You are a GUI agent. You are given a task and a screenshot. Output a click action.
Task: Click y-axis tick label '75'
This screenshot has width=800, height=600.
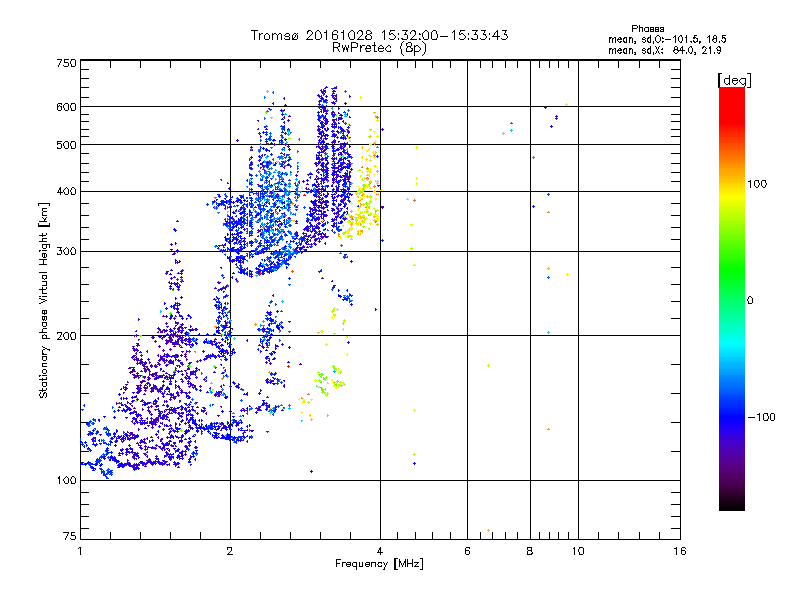(70, 536)
